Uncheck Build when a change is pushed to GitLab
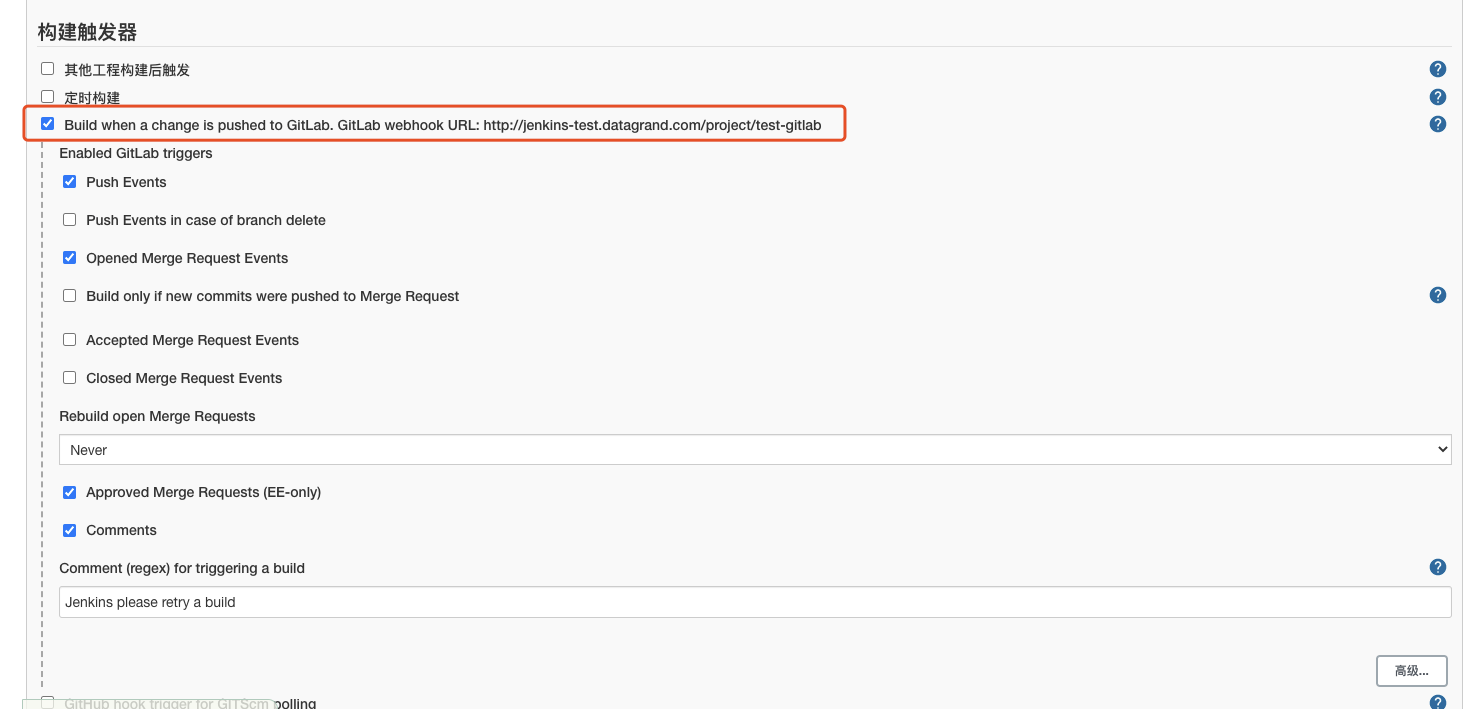The image size is (1465, 709). pyautogui.click(x=47, y=124)
